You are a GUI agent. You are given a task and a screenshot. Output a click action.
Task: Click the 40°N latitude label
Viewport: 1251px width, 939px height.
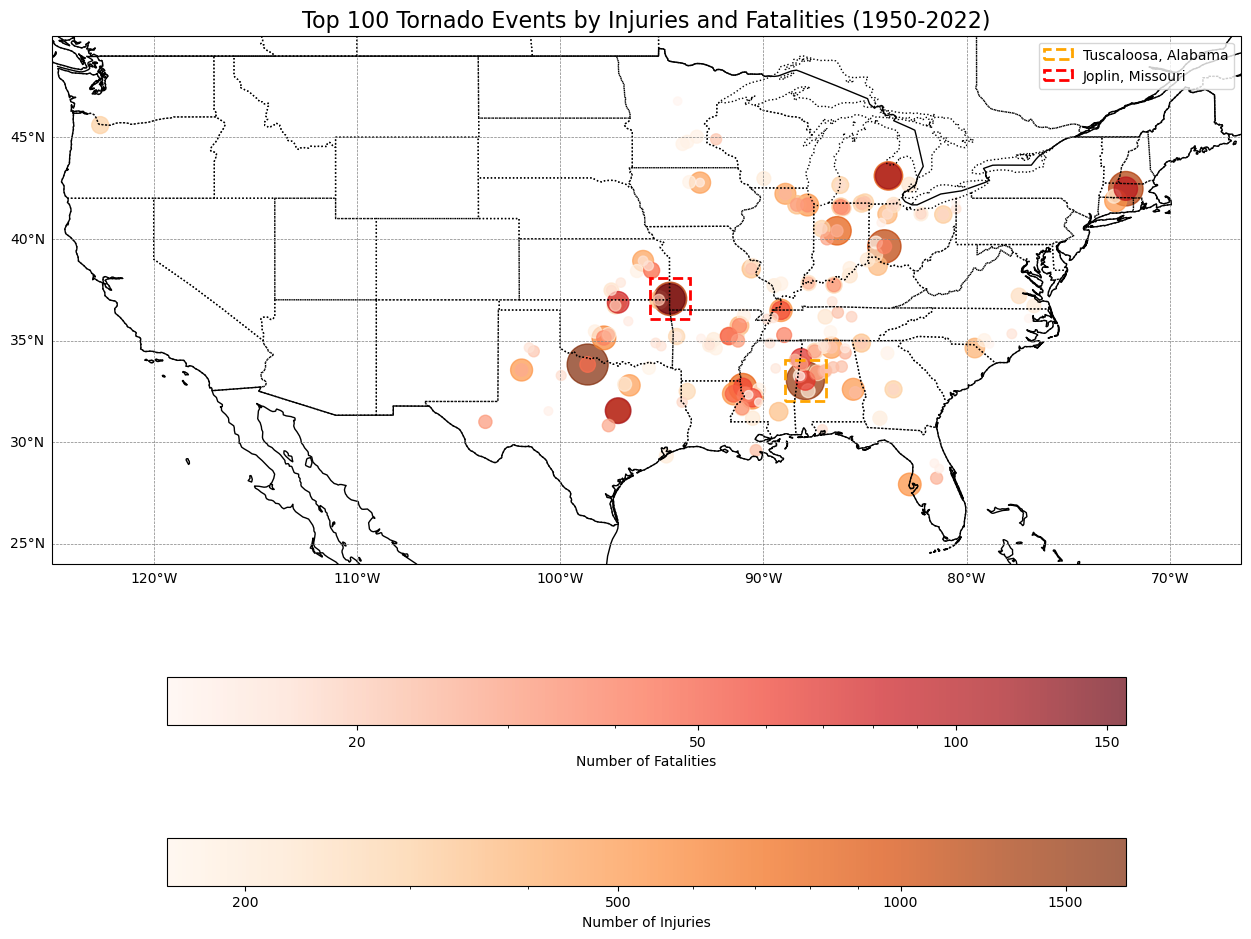pyautogui.click(x=28, y=239)
